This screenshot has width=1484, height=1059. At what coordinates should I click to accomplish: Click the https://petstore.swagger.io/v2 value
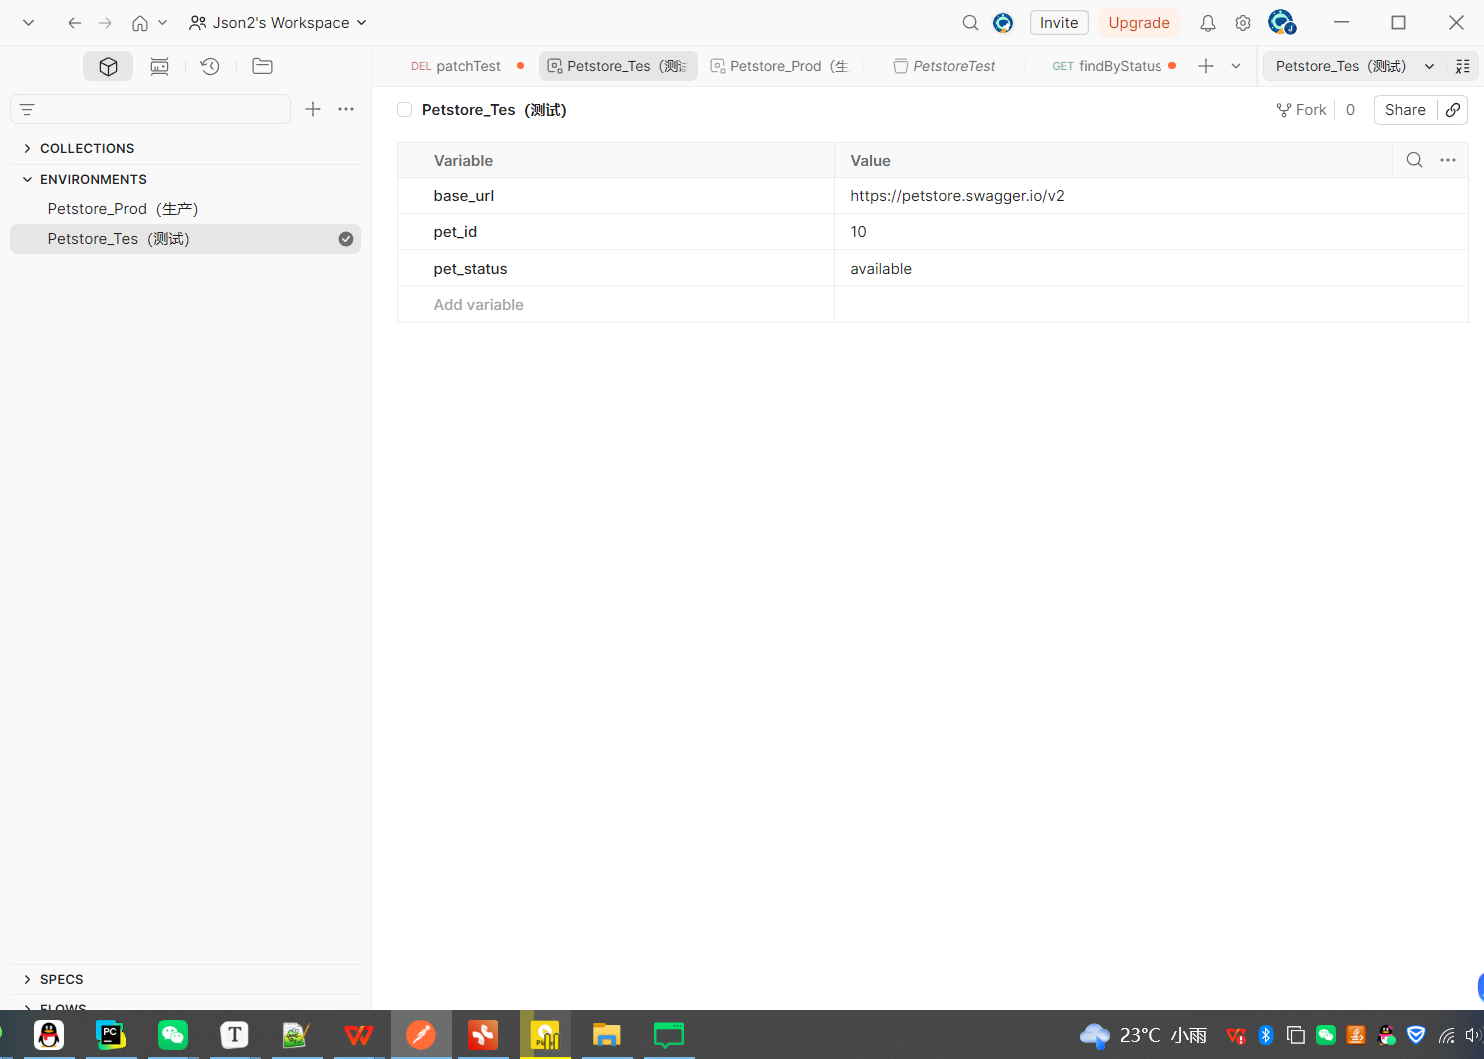point(957,196)
